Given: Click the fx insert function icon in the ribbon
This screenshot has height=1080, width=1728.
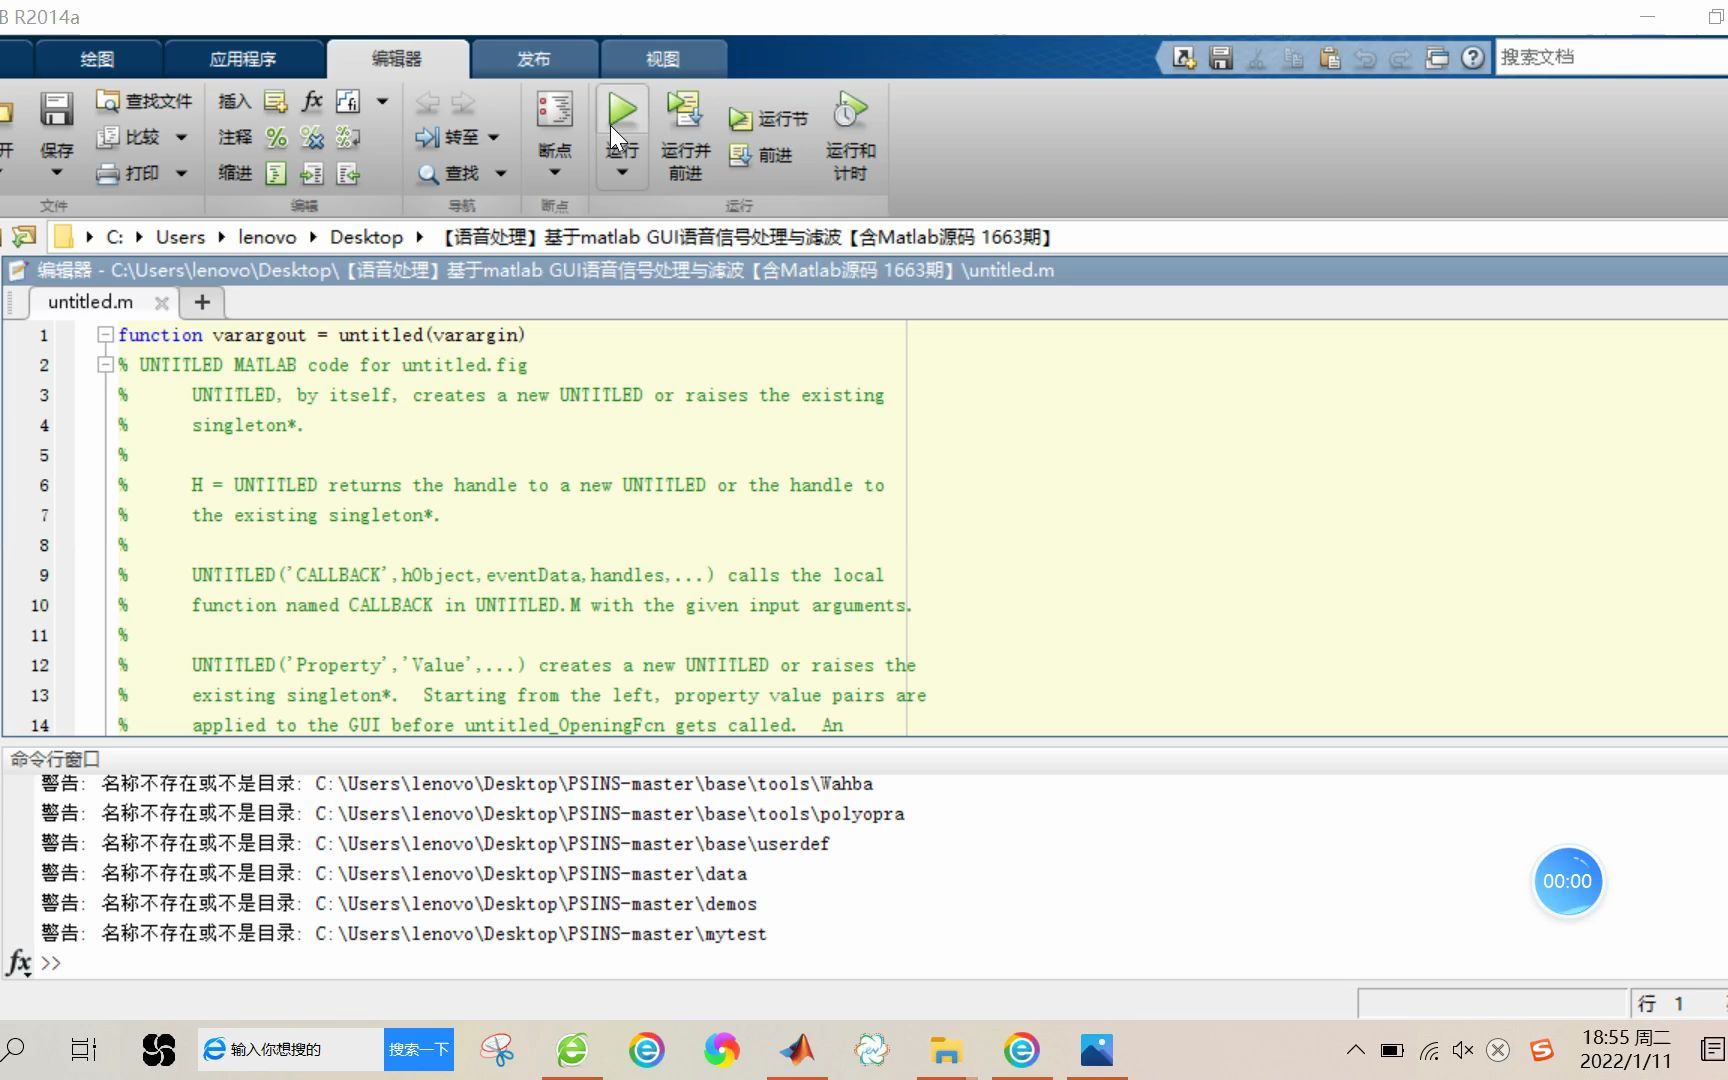Looking at the screenshot, I should pyautogui.click(x=312, y=101).
